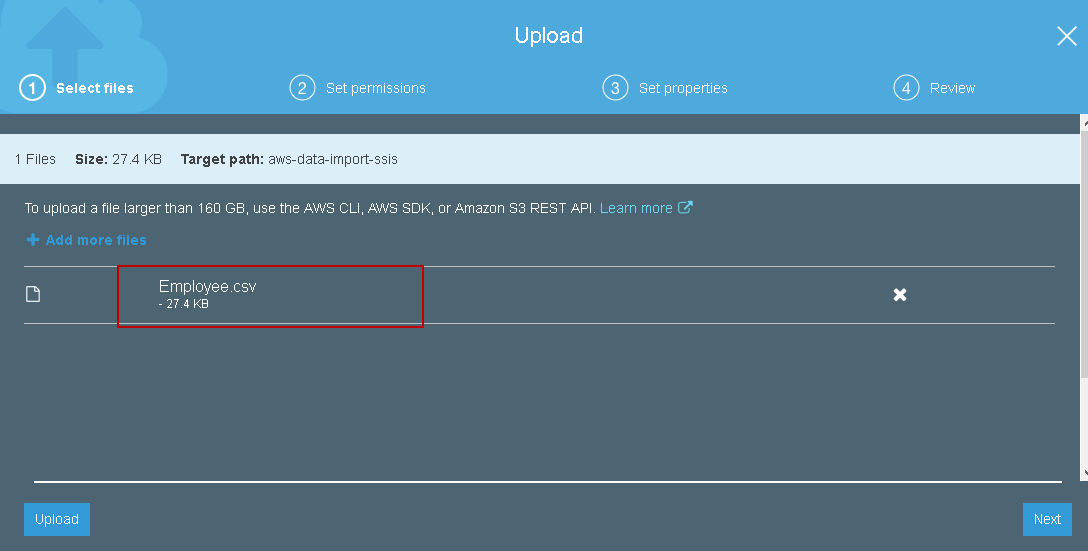This screenshot has width=1088, height=551.
Task: Click the scrollbar down arrow
Action: tap(1083, 472)
